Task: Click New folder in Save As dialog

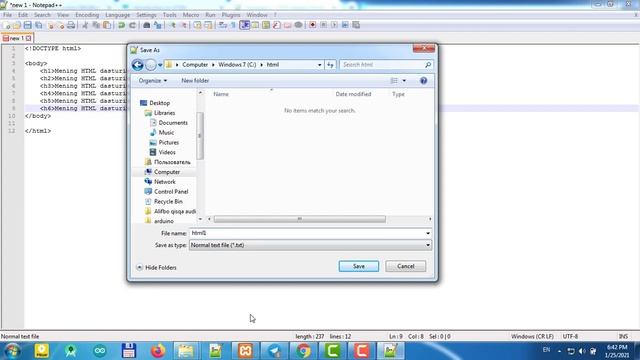Action: tap(195, 80)
